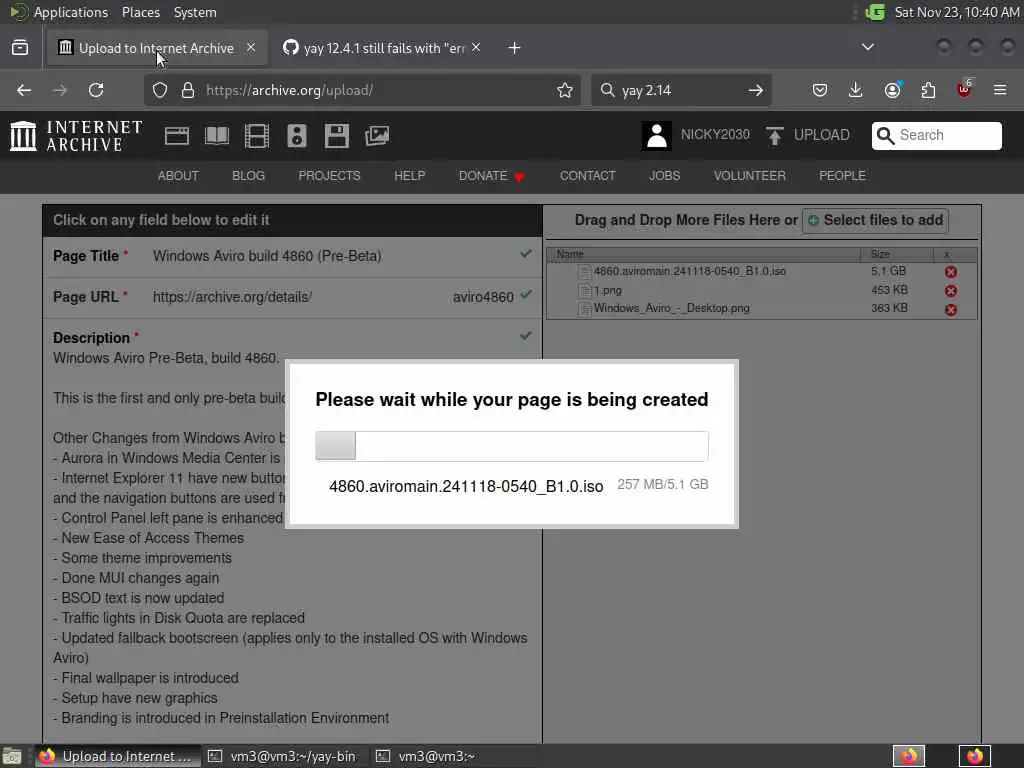The image size is (1024, 768).
Task: Open the extensions puzzle icon
Action: pyautogui.click(x=928, y=90)
